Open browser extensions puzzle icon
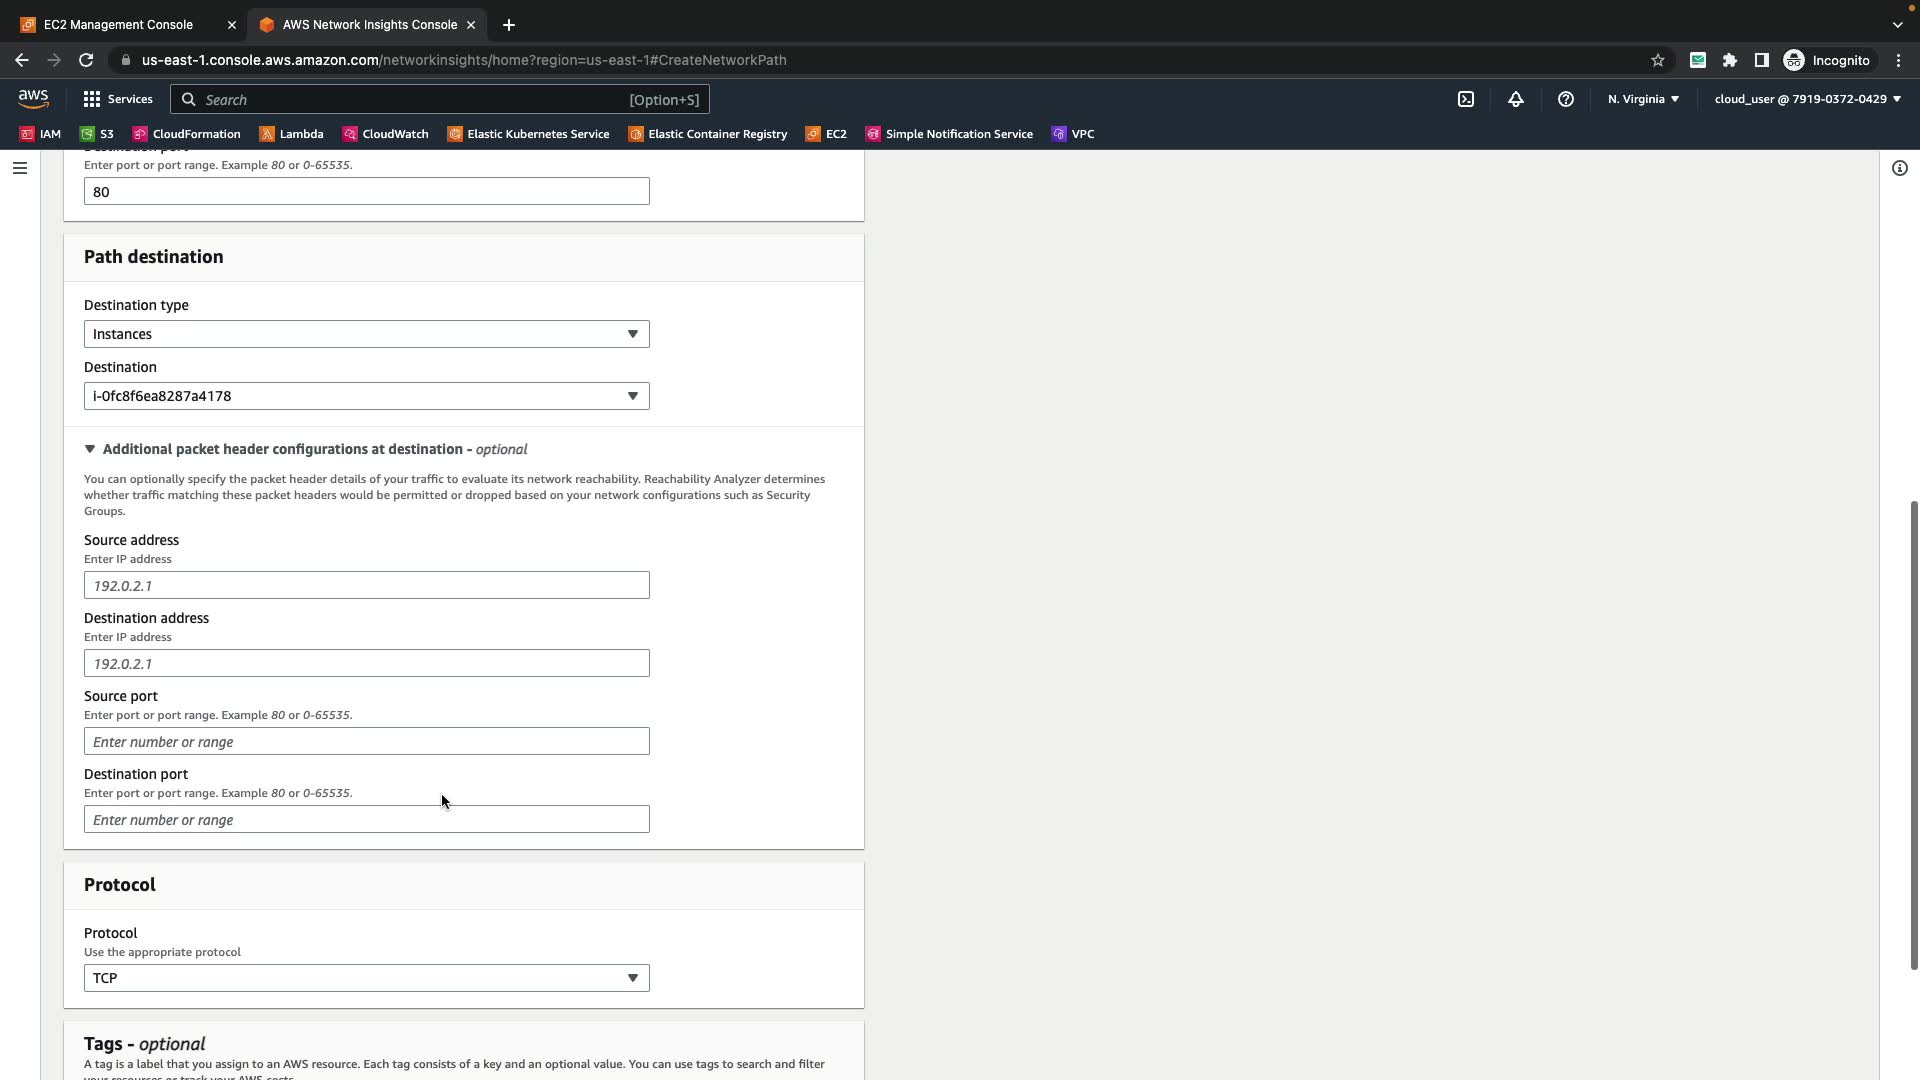 tap(1729, 60)
